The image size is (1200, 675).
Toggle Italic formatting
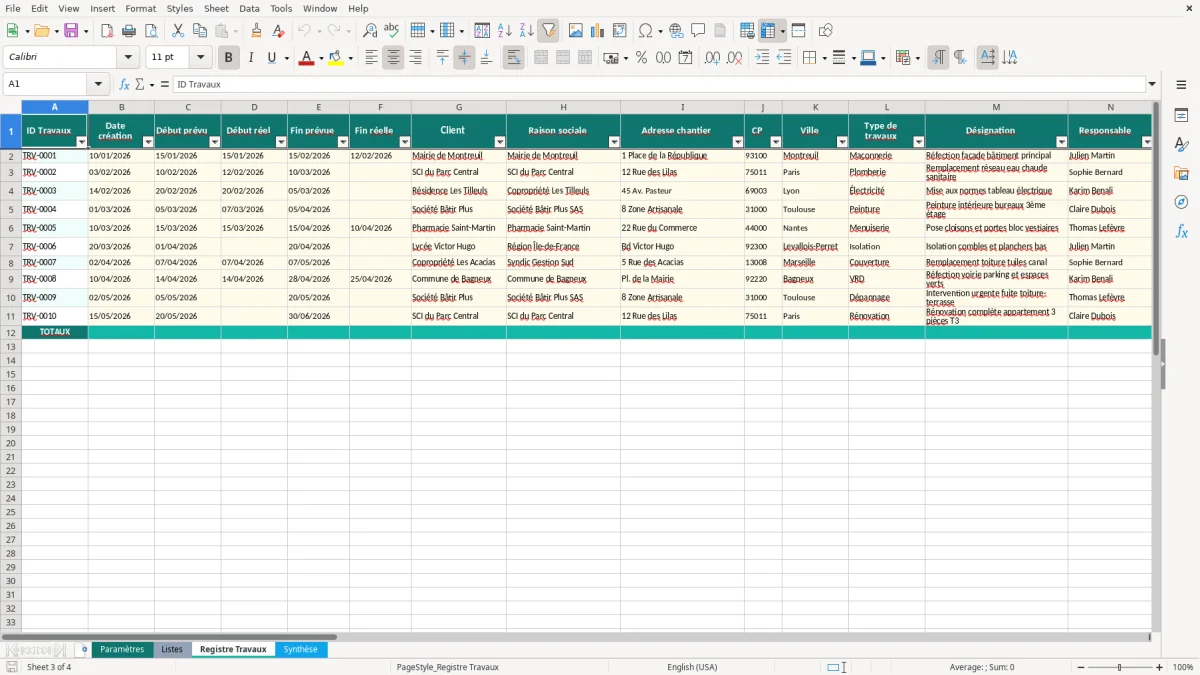coord(250,58)
